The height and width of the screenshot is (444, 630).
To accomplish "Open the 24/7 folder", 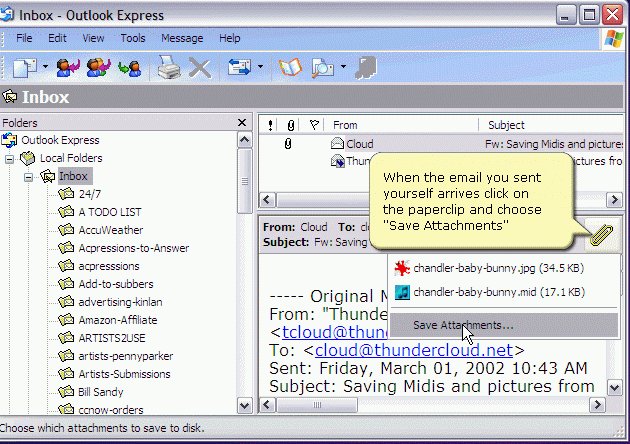I will pyautogui.click(x=90, y=194).
